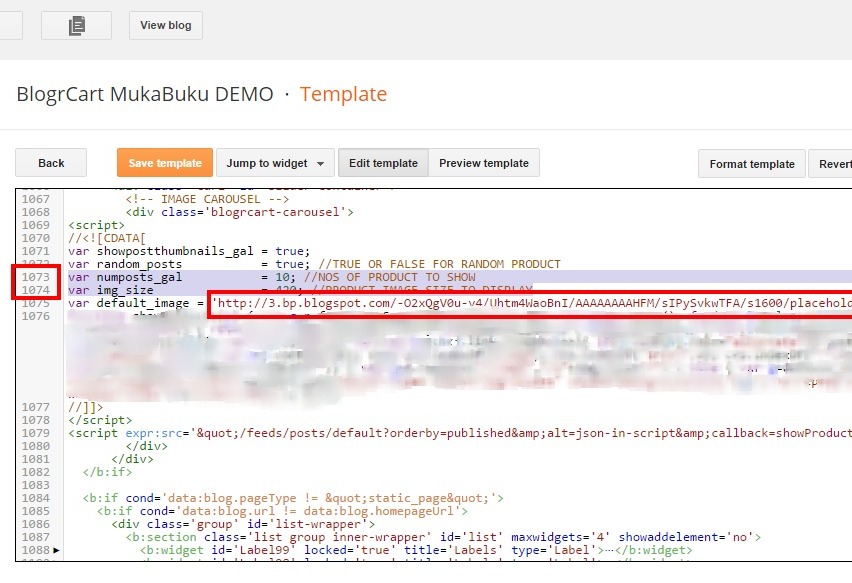Click script expr:src feeds line 1079
This screenshot has height=583, width=852.
tap(460, 434)
